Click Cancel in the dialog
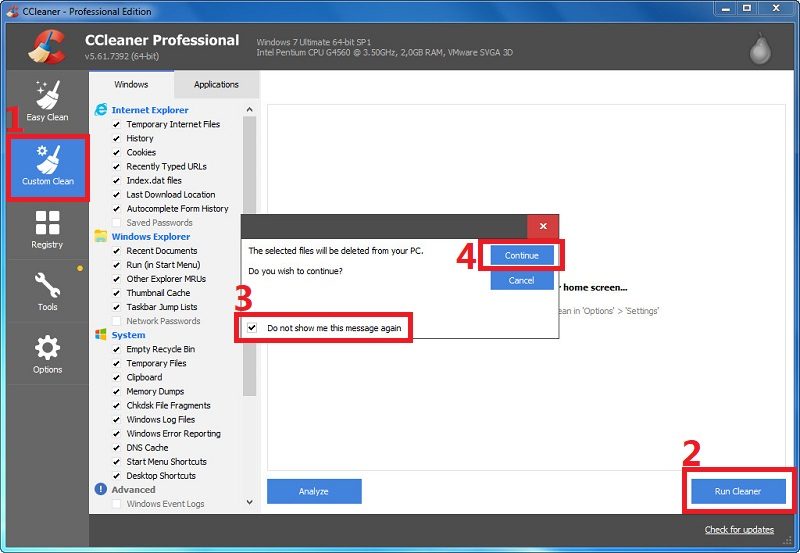 click(521, 280)
